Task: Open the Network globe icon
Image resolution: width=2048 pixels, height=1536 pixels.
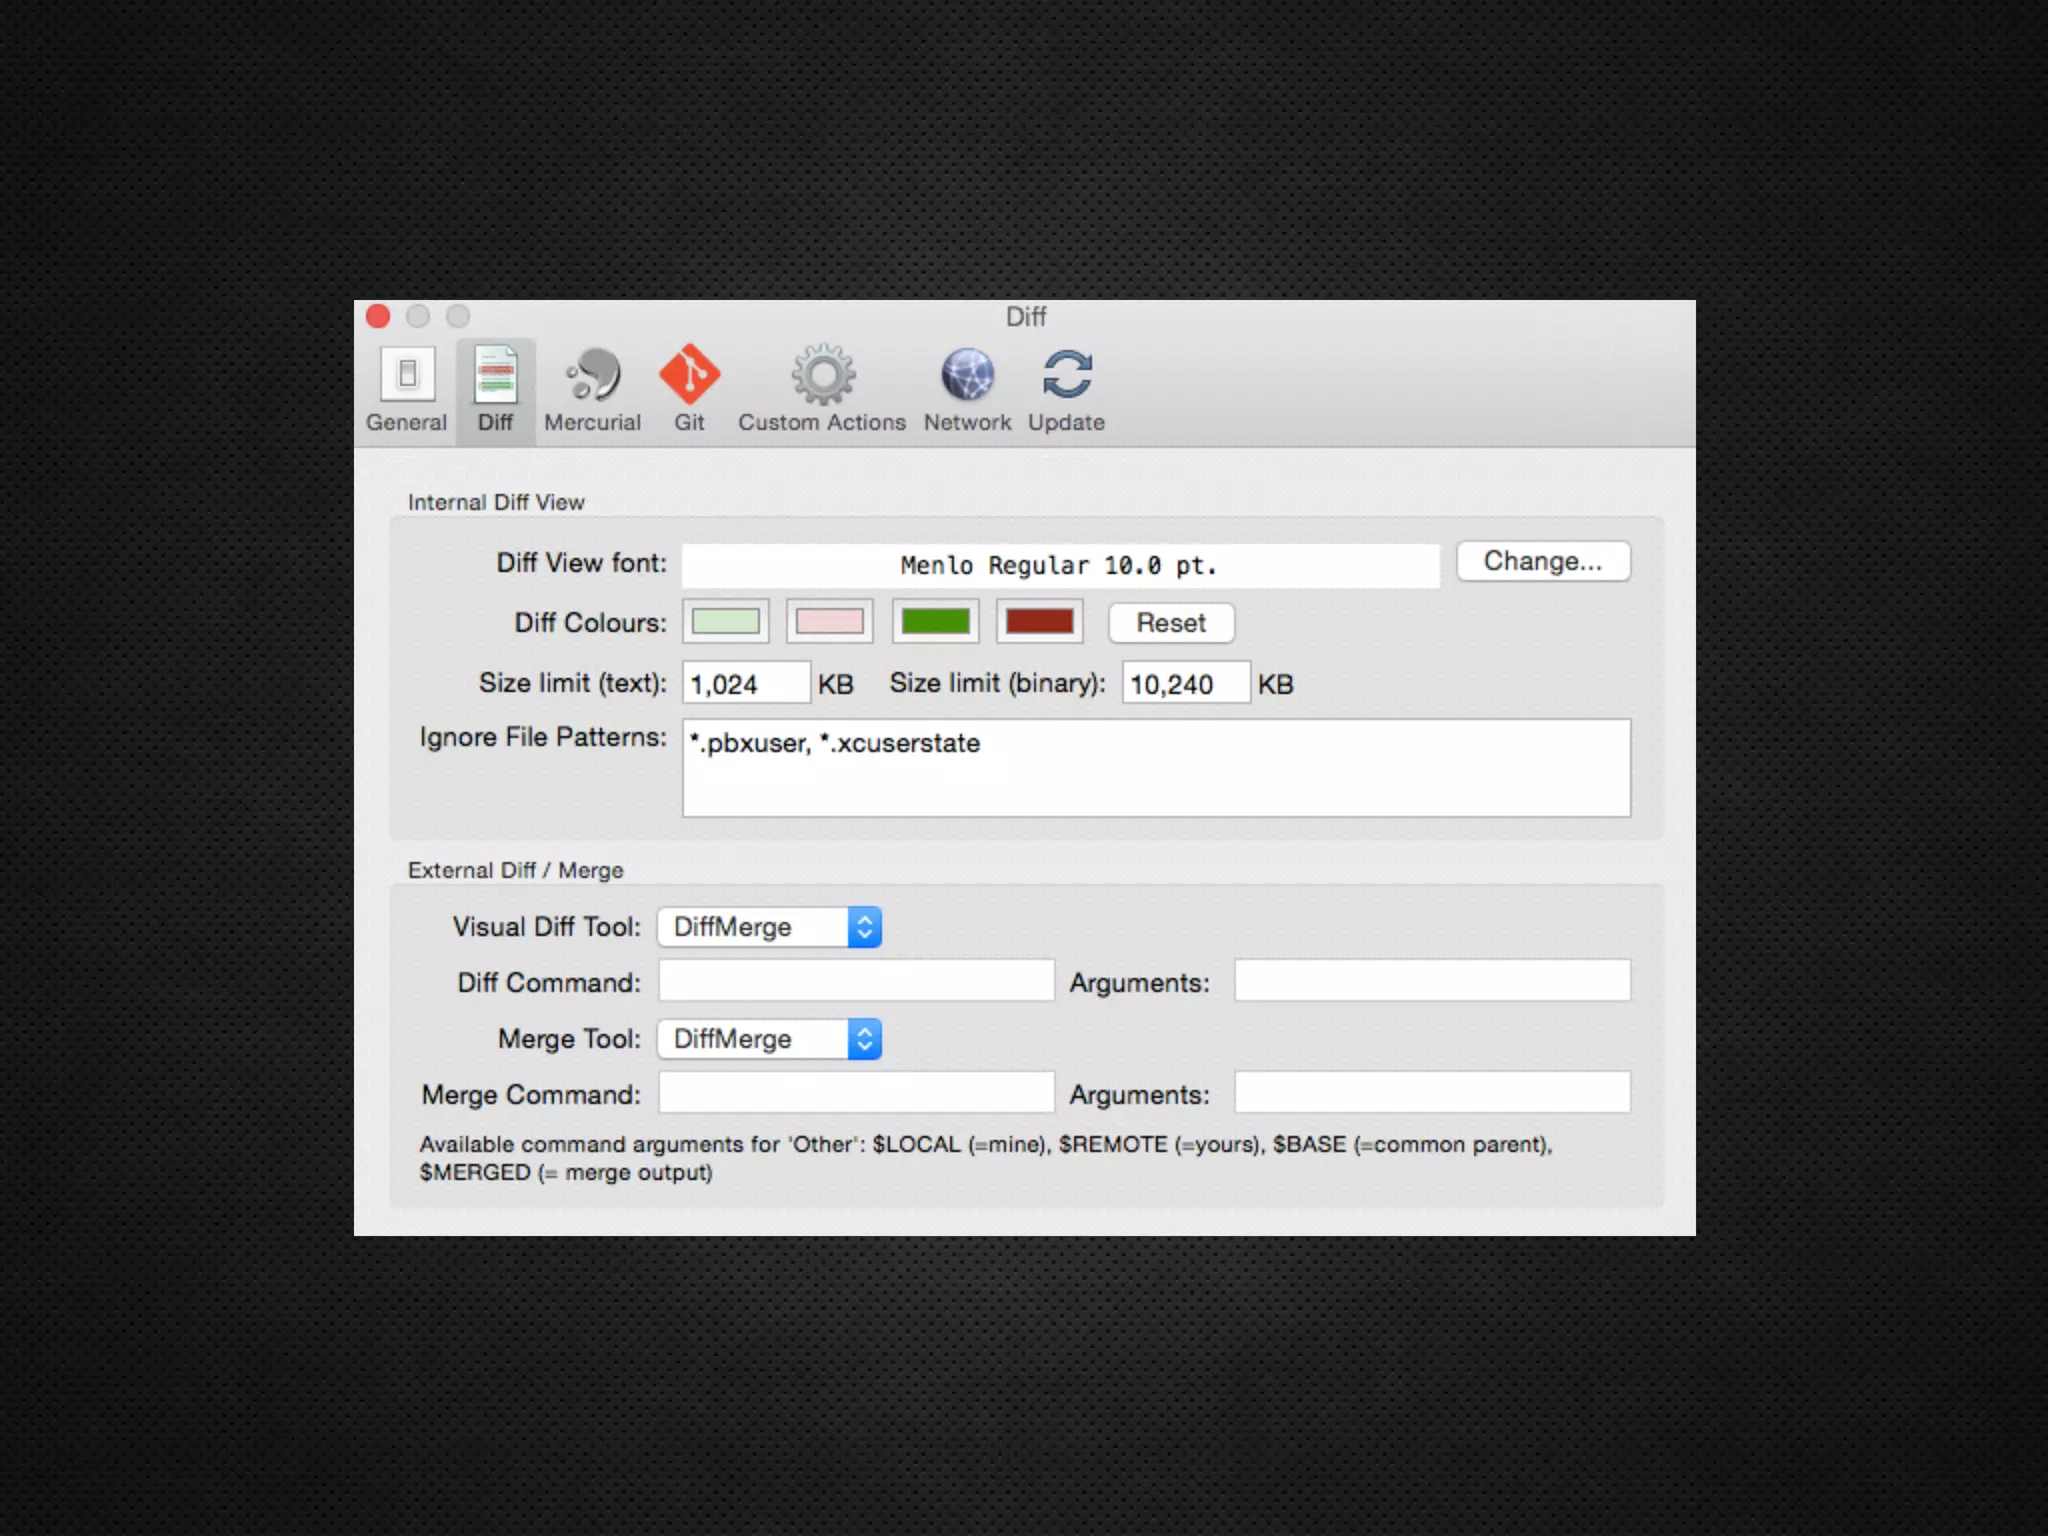Action: tap(967, 376)
